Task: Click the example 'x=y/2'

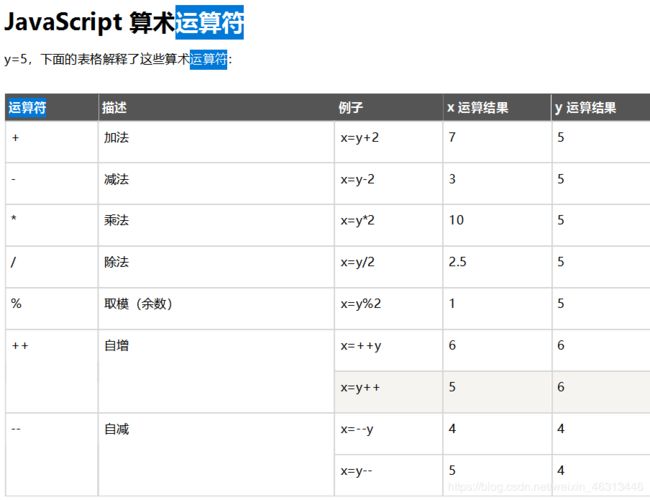Action: (x=357, y=262)
